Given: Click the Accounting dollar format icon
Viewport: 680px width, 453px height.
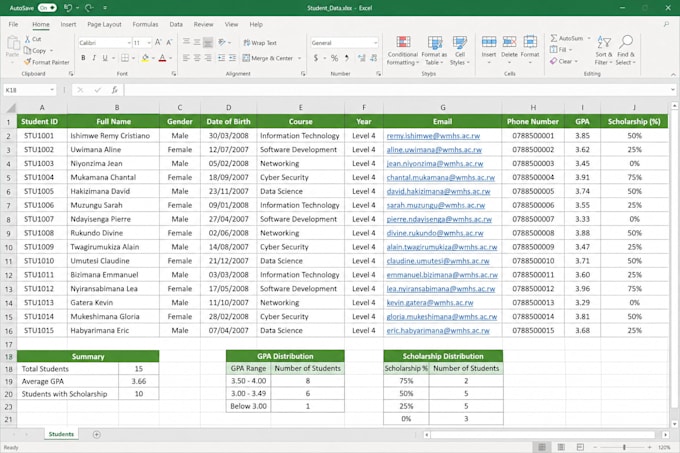Looking at the screenshot, I should pyautogui.click(x=316, y=58).
